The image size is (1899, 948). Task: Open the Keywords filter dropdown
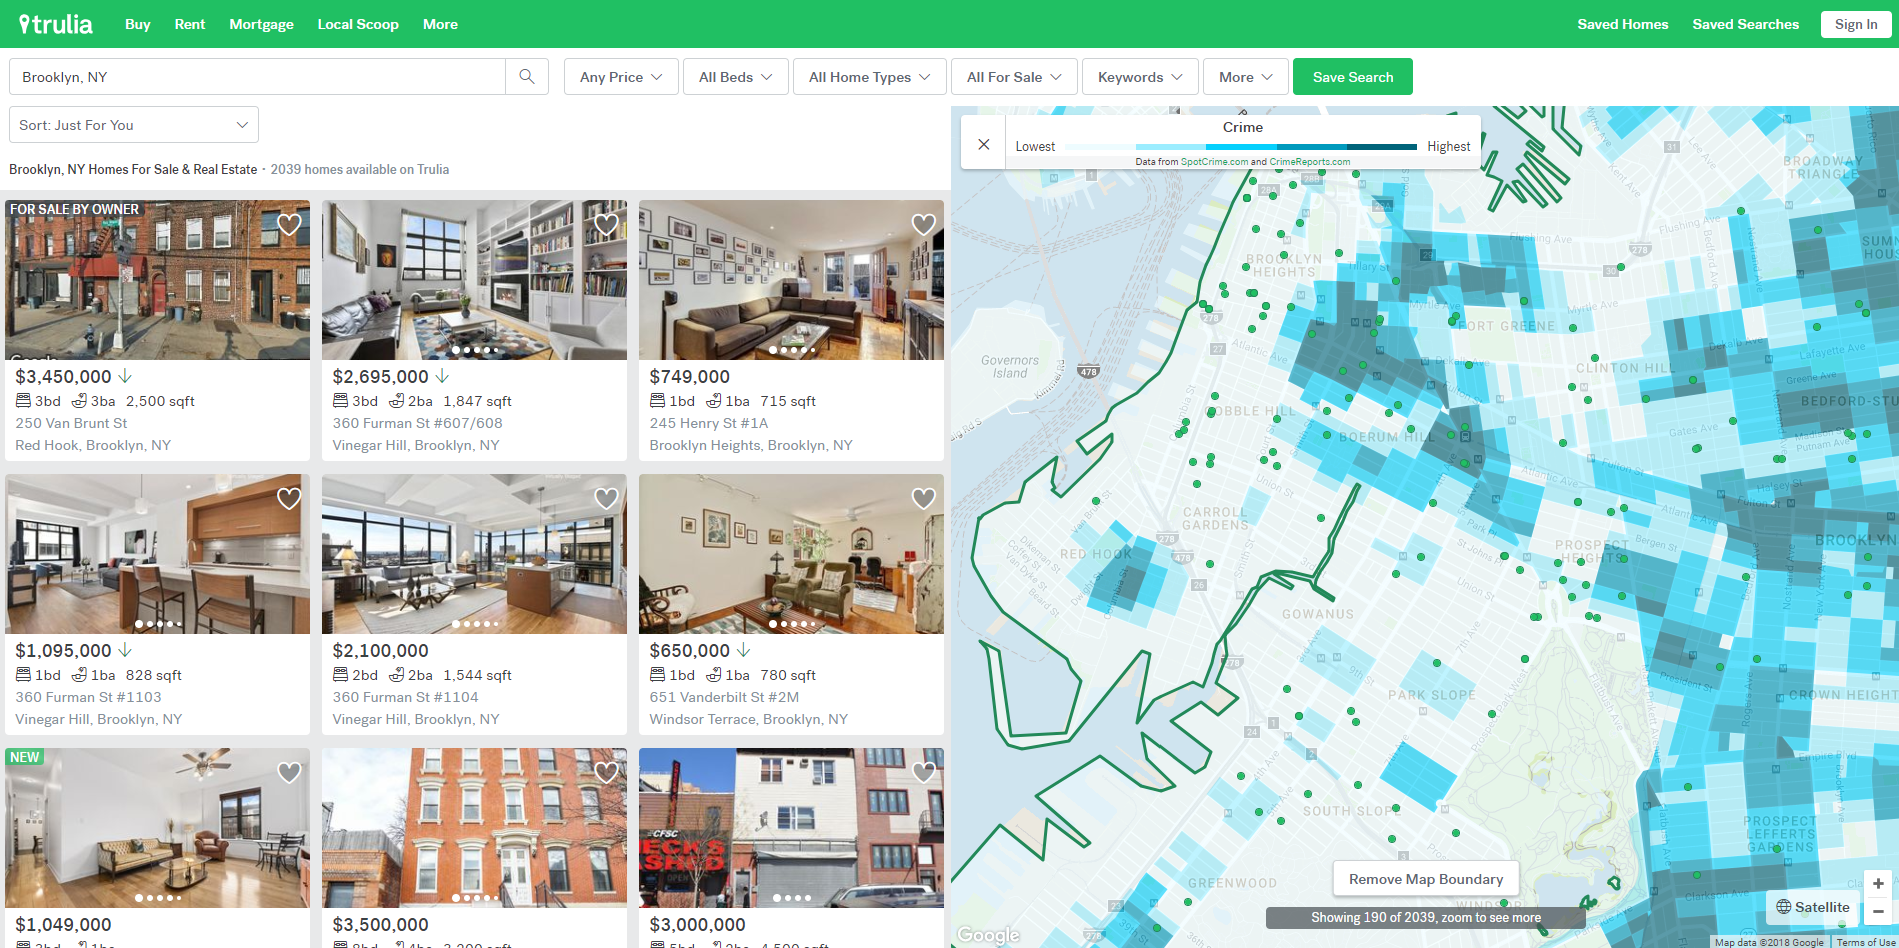point(1140,77)
